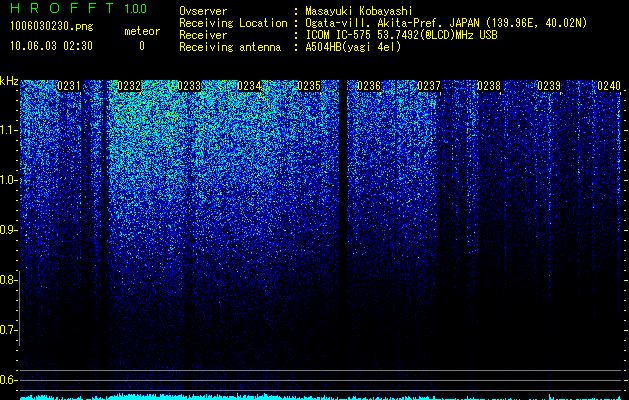Click the 0.9 kHz axis label

point(8,230)
